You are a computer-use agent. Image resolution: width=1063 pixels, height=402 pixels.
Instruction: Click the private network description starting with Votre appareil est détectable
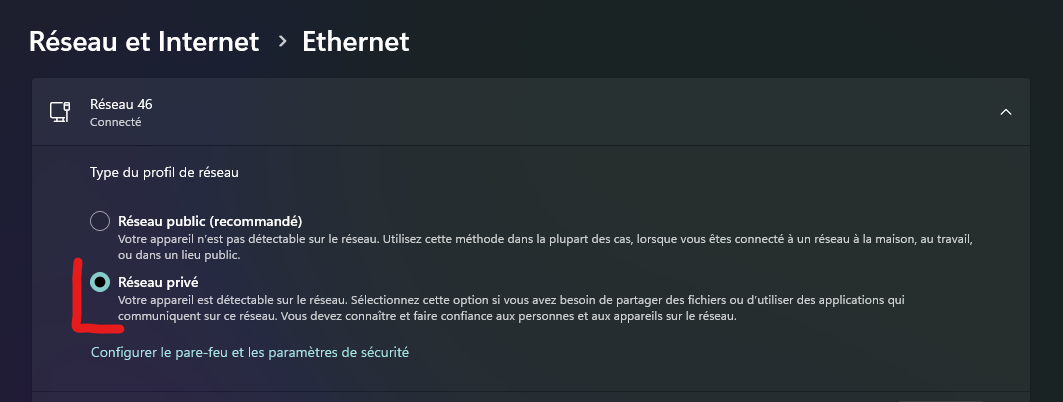tap(511, 308)
